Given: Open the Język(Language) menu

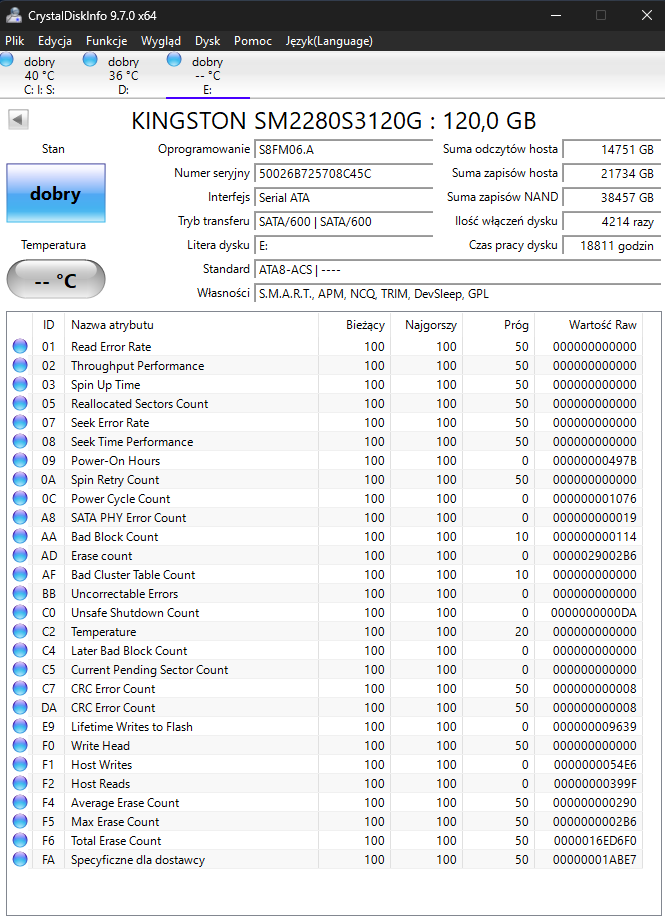Looking at the screenshot, I should (329, 41).
